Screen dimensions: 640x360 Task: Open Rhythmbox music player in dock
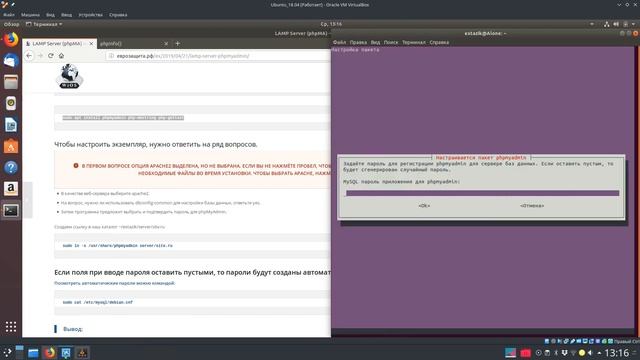[x=11, y=103]
